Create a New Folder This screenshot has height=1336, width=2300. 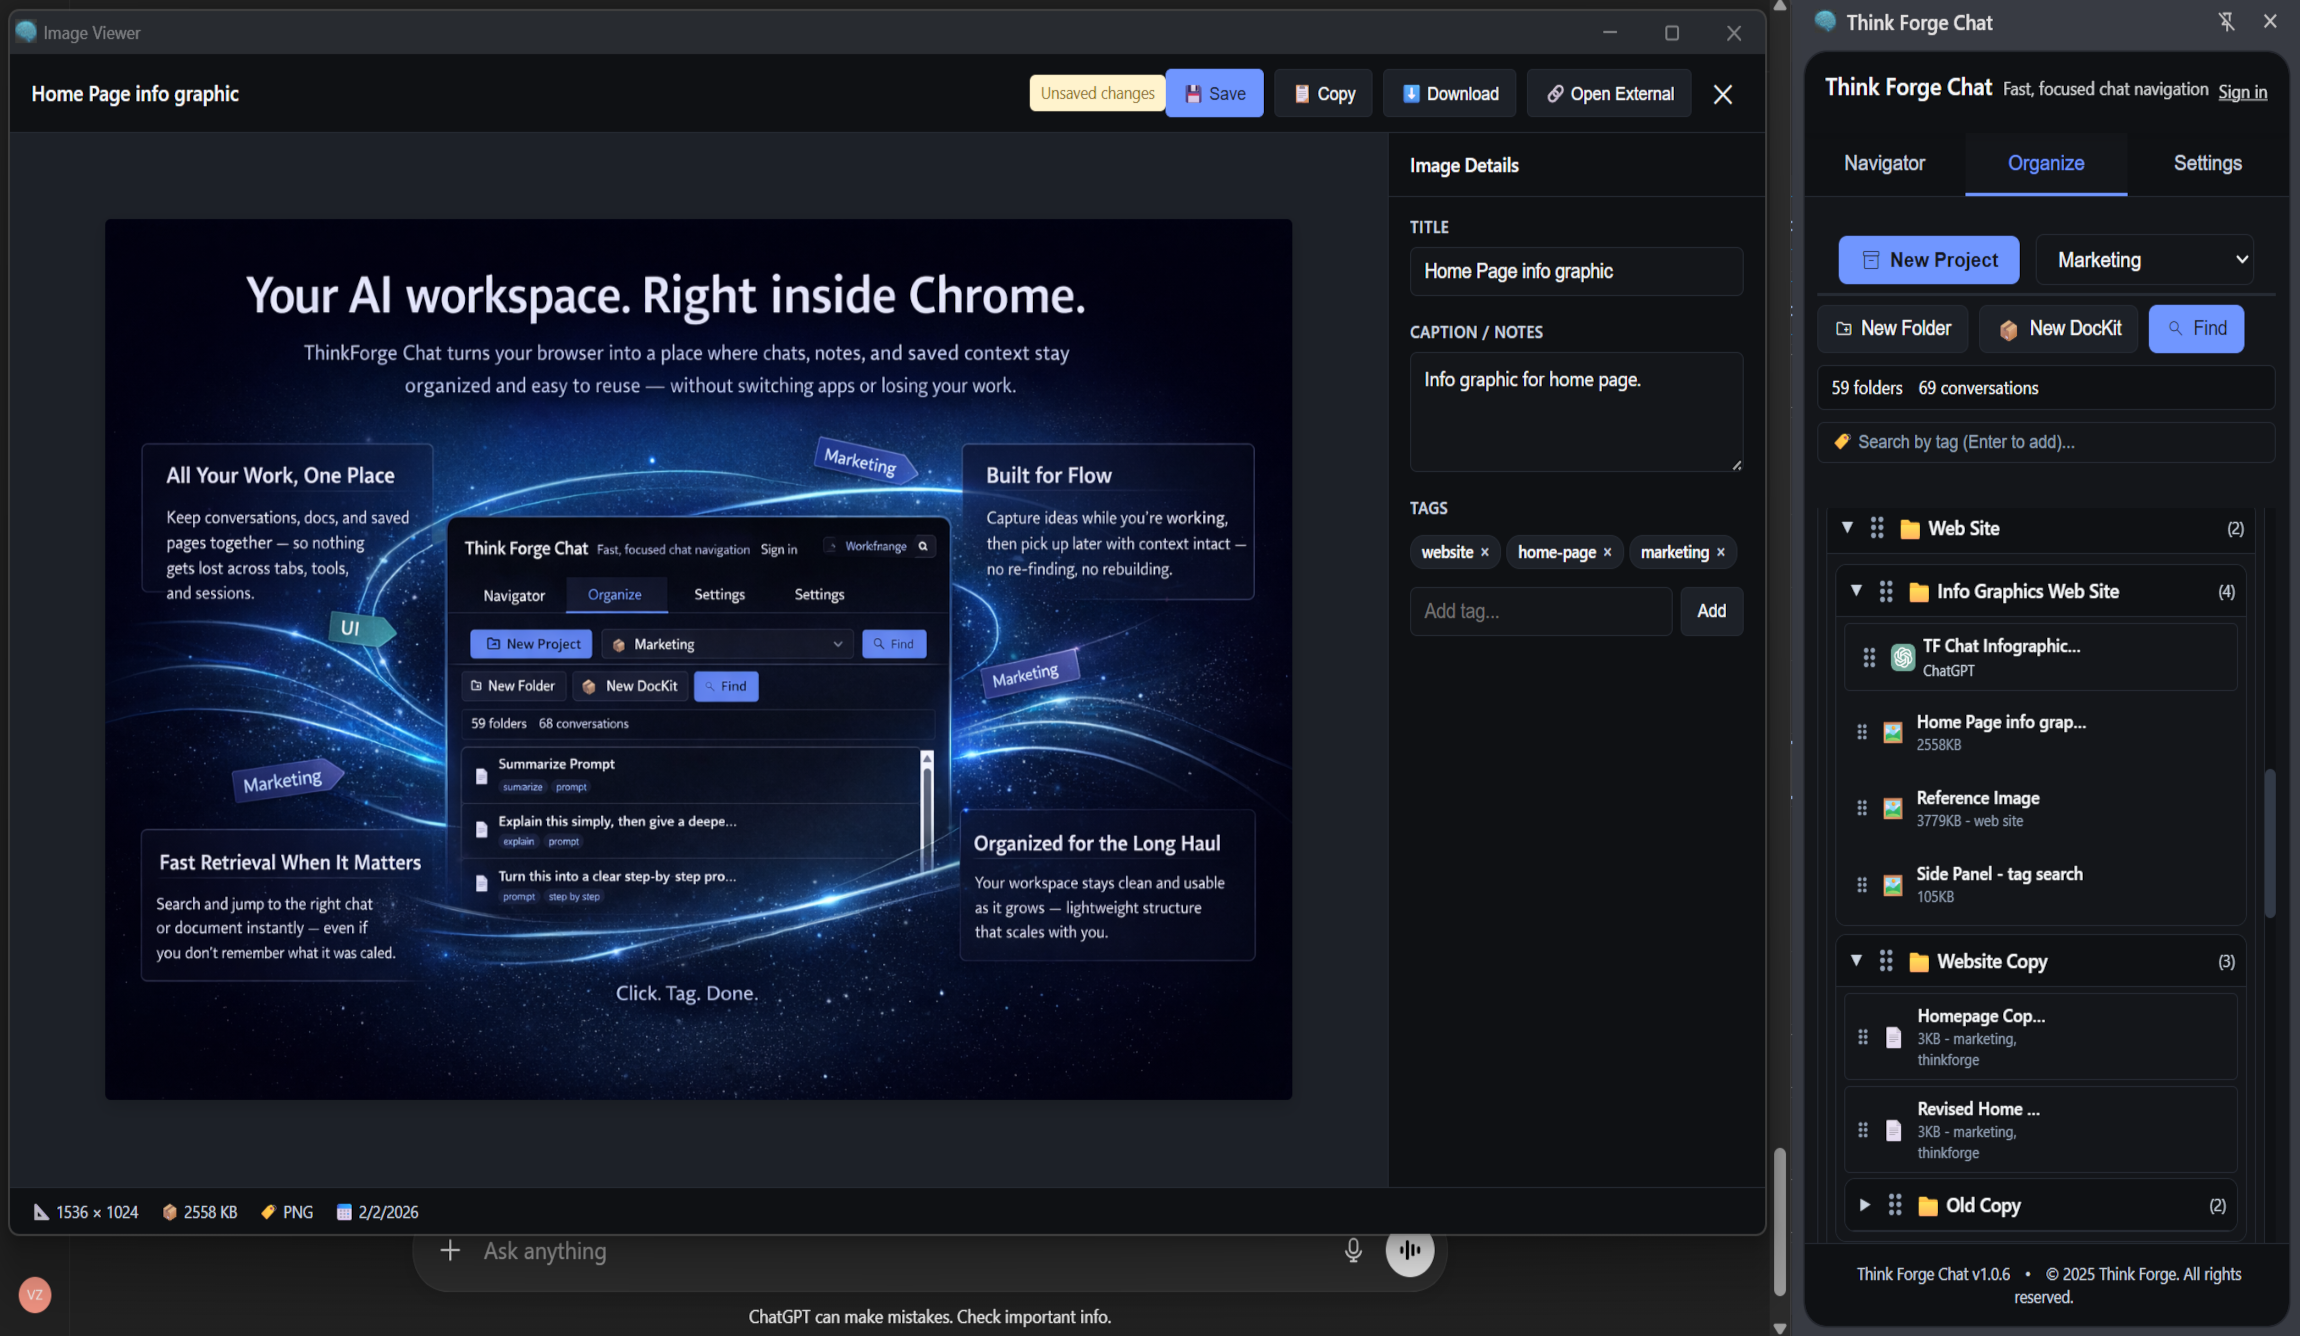click(1892, 328)
